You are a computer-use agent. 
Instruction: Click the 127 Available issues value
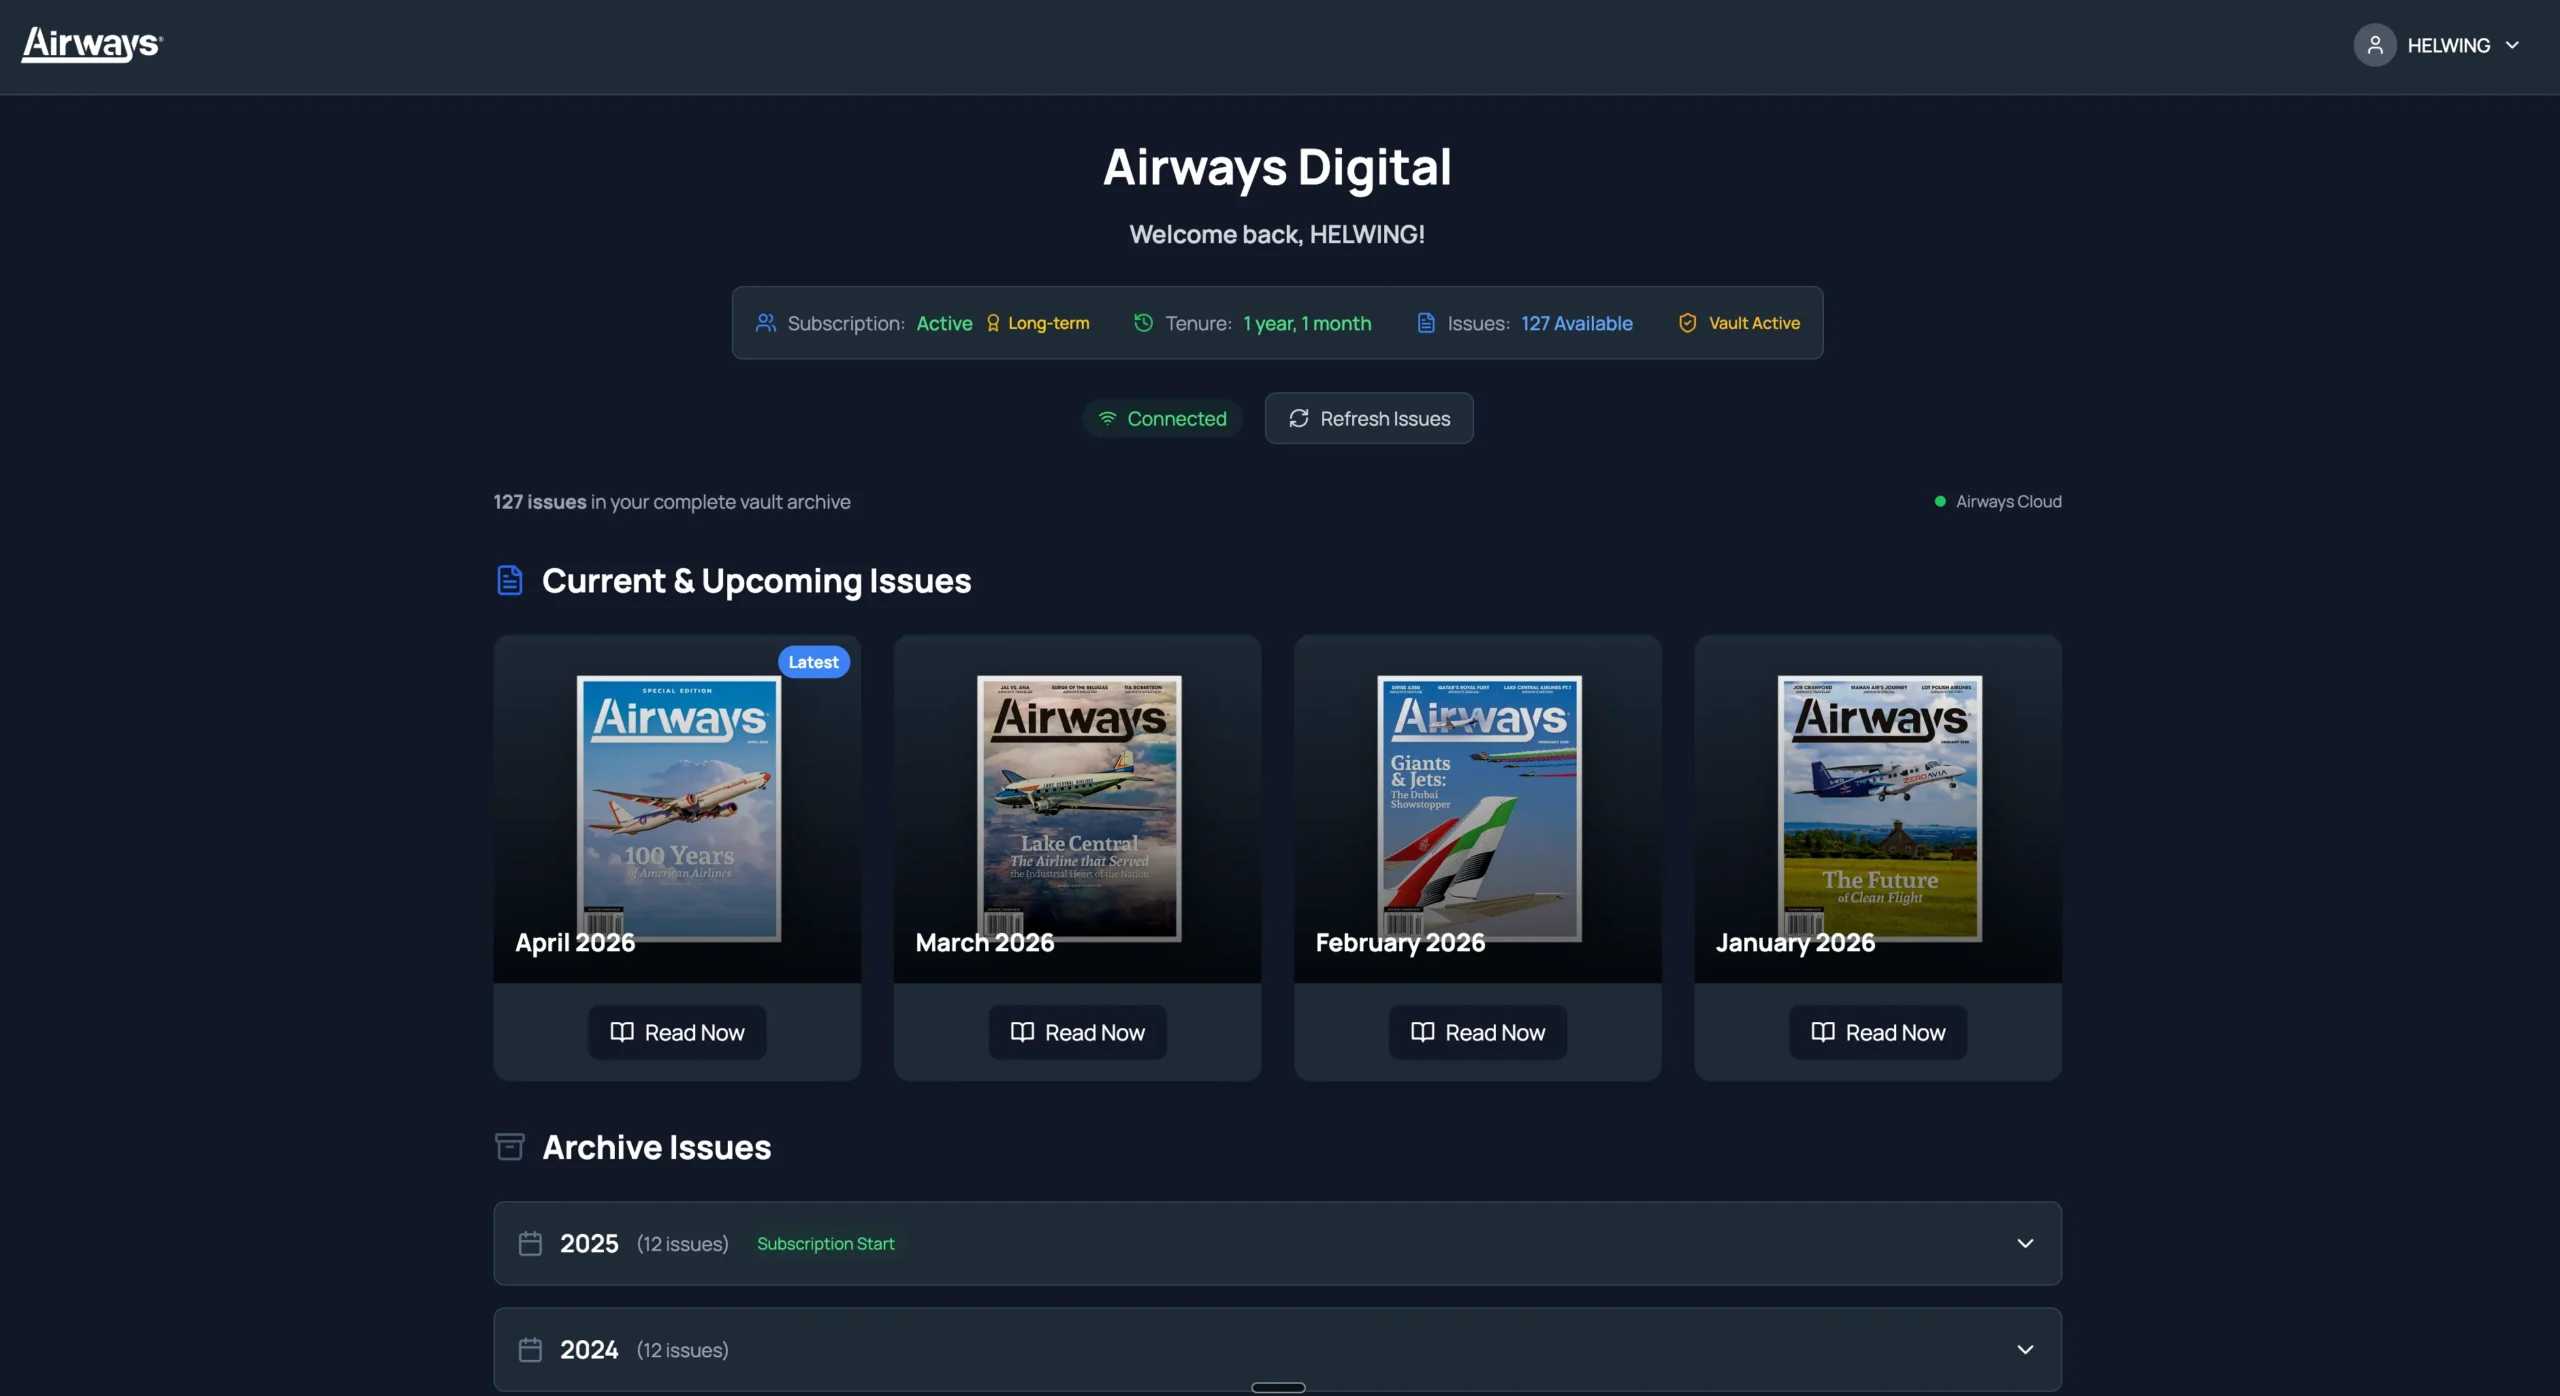click(1577, 323)
